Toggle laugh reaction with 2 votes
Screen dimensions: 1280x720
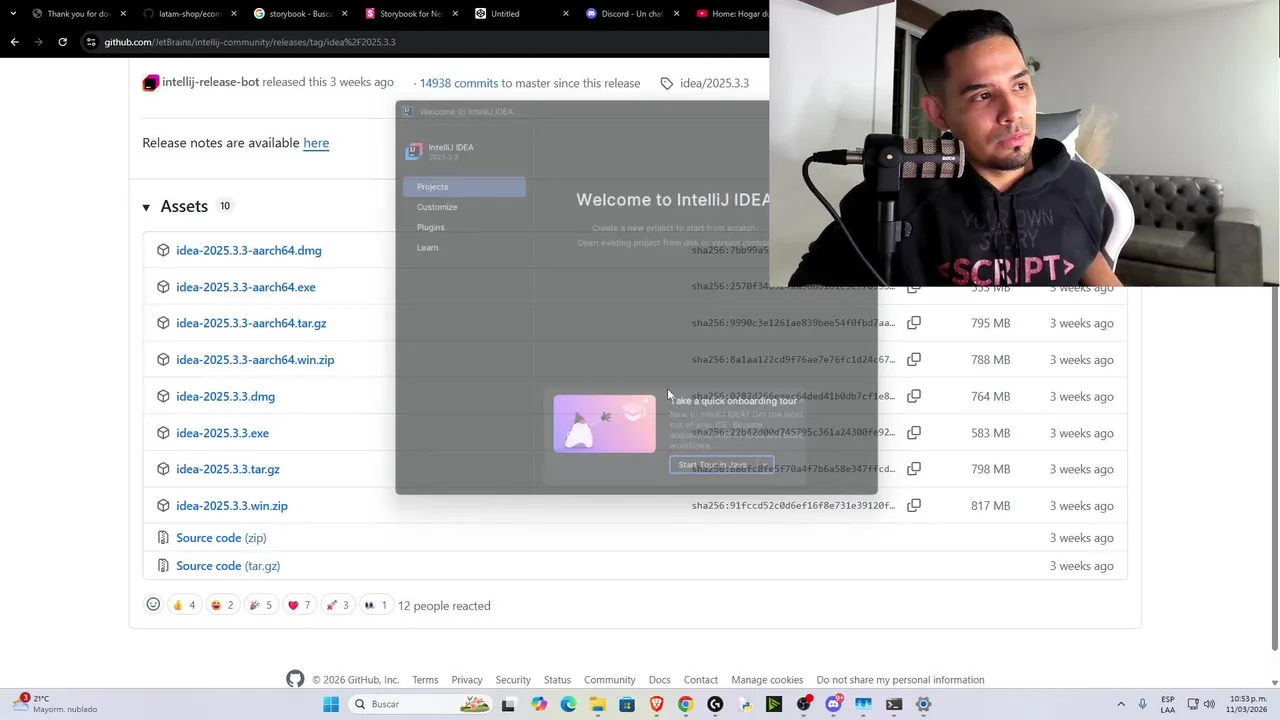(222, 605)
